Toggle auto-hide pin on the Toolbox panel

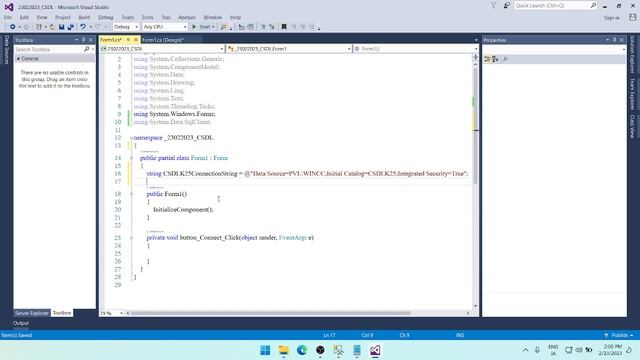click(x=84, y=40)
